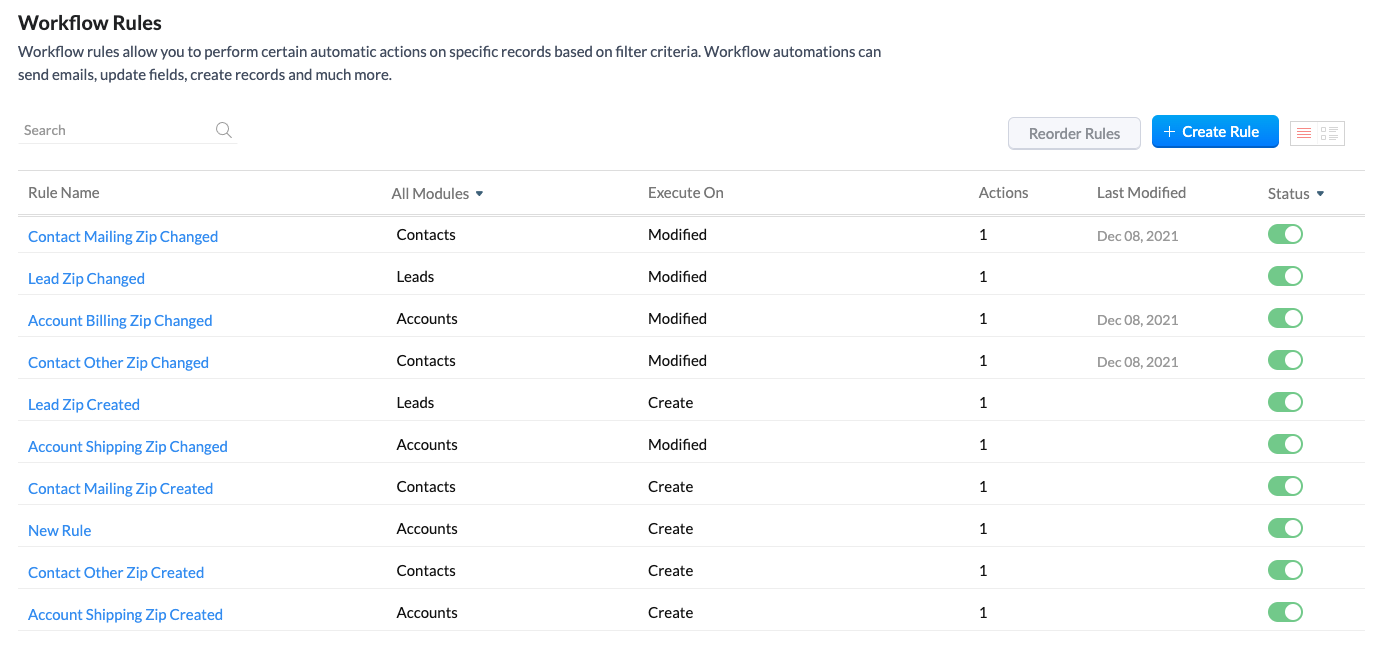The image size is (1385, 654).
Task: Click in the Search rules field
Action: pyautogui.click(x=115, y=130)
